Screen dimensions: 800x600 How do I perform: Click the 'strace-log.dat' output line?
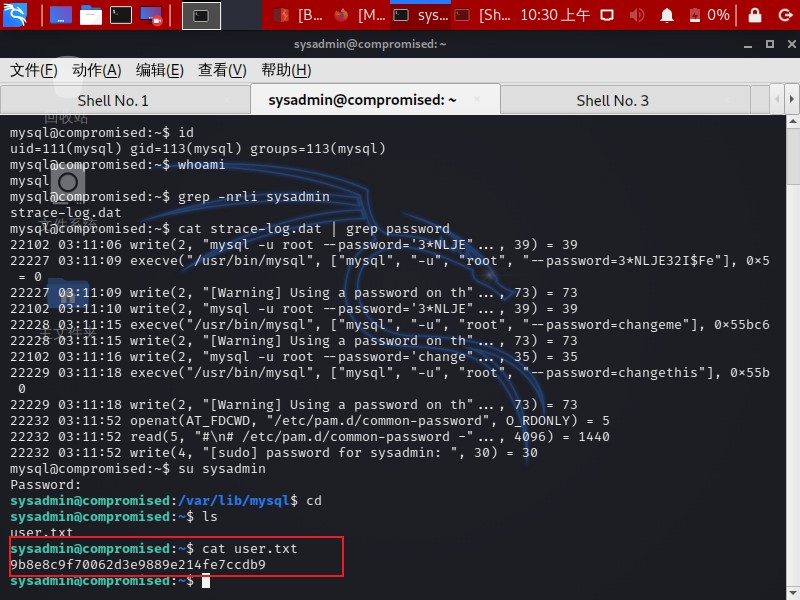point(66,212)
